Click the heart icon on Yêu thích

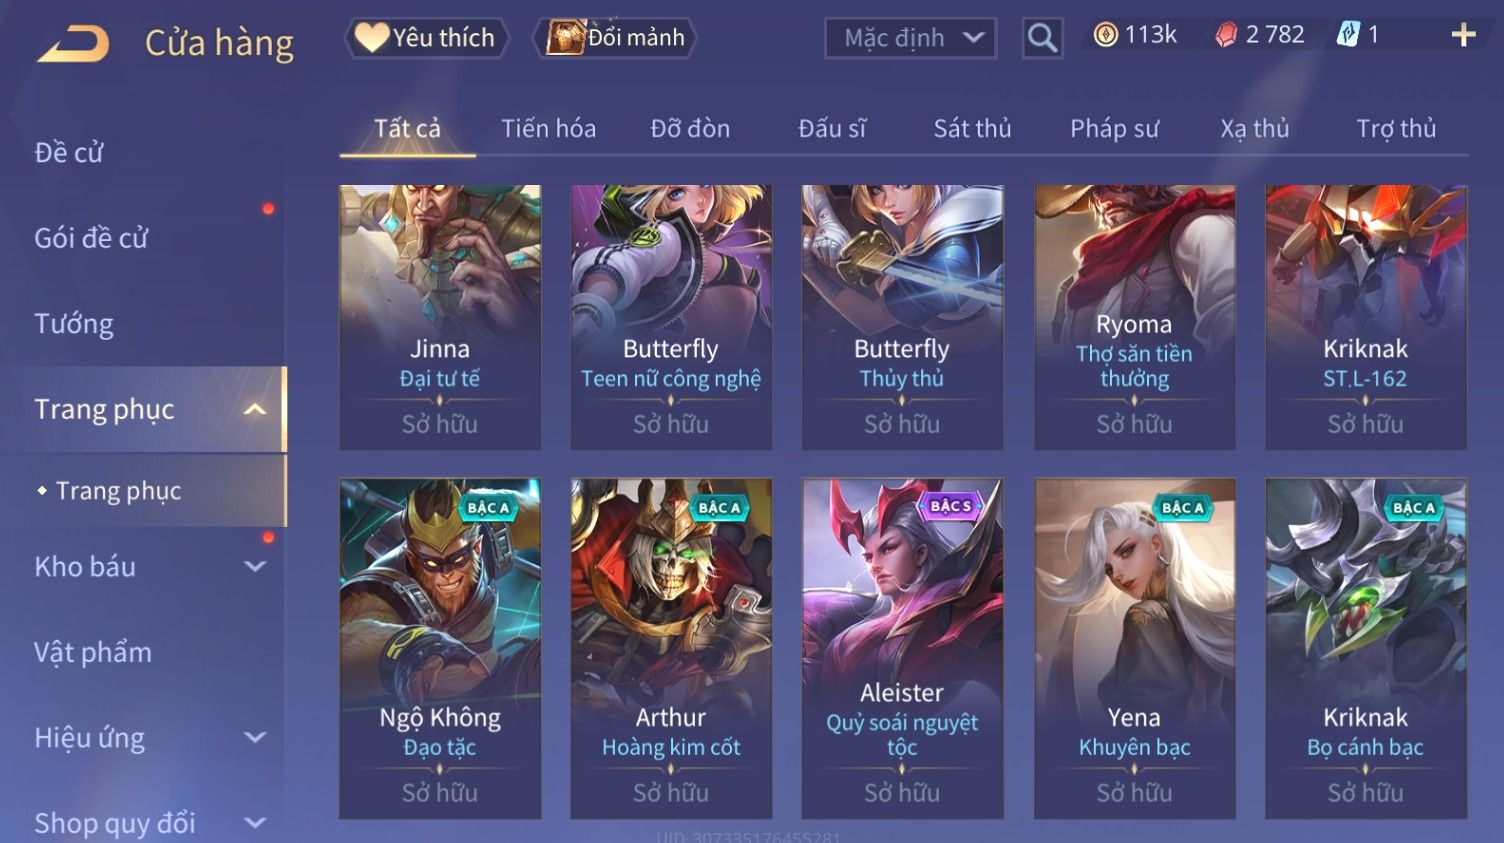372,38
